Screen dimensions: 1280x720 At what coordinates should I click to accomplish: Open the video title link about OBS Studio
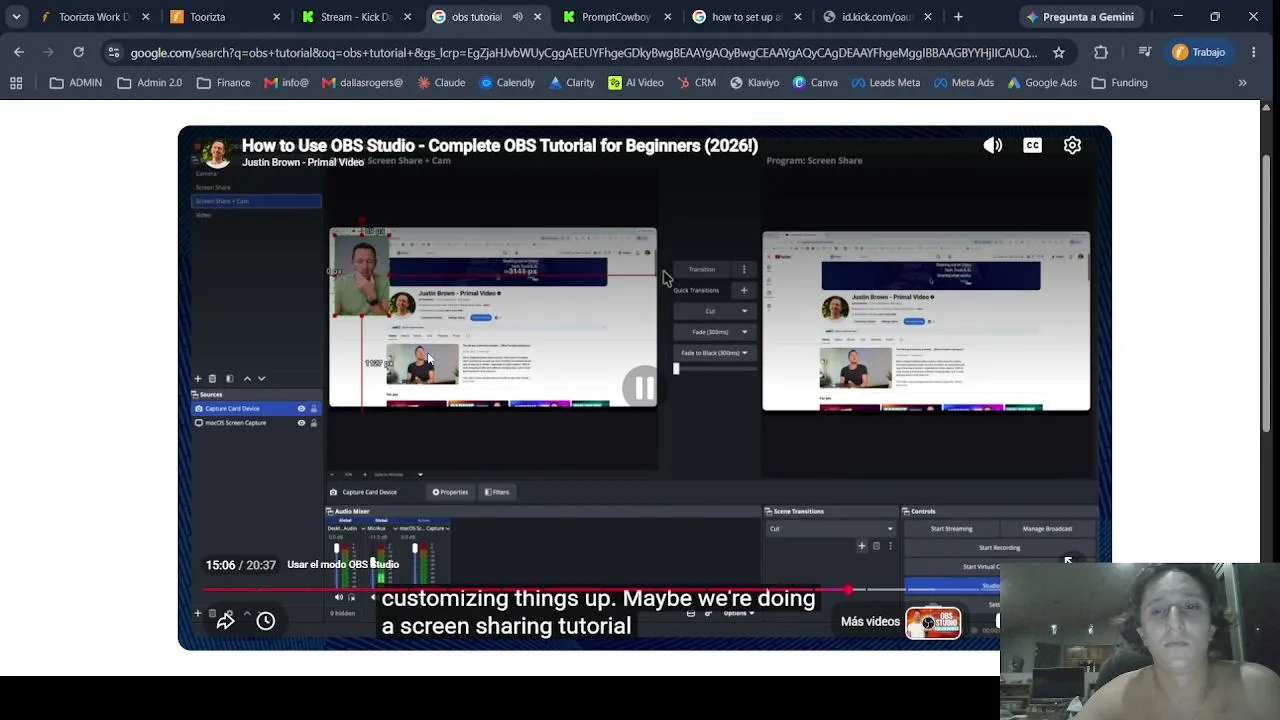tap(500, 146)
